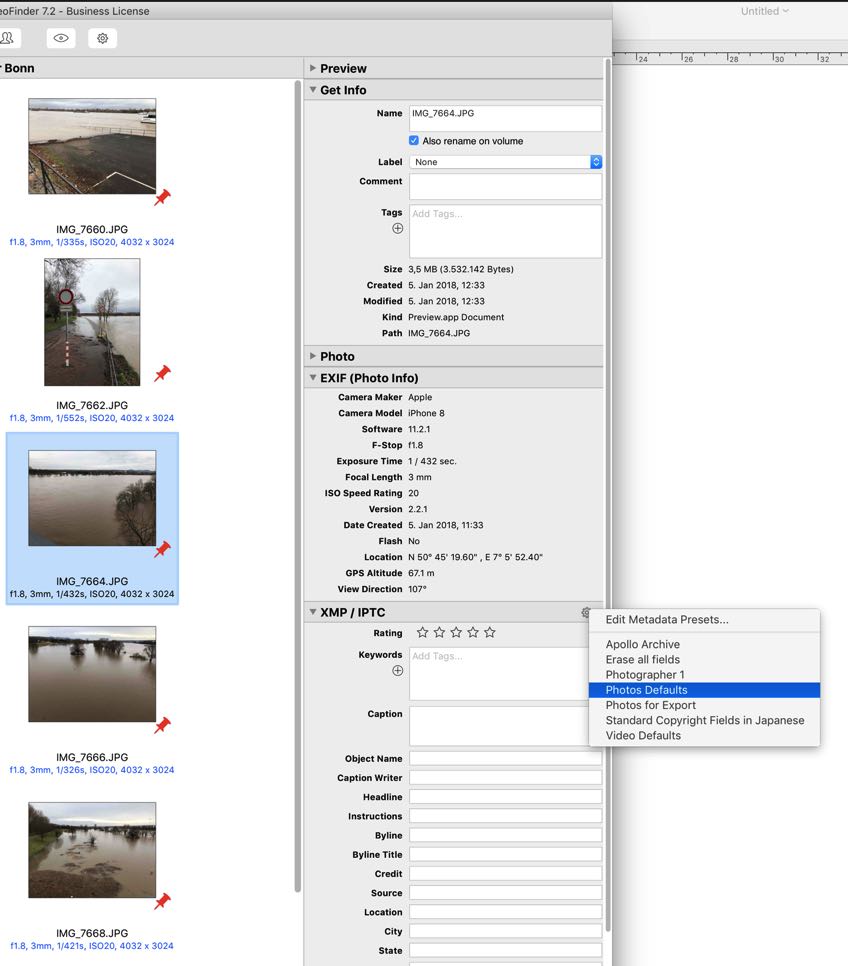Click the Caption Writer field
Screen dimensions: 848x966
pyautogui.click(x=505, y=777)
